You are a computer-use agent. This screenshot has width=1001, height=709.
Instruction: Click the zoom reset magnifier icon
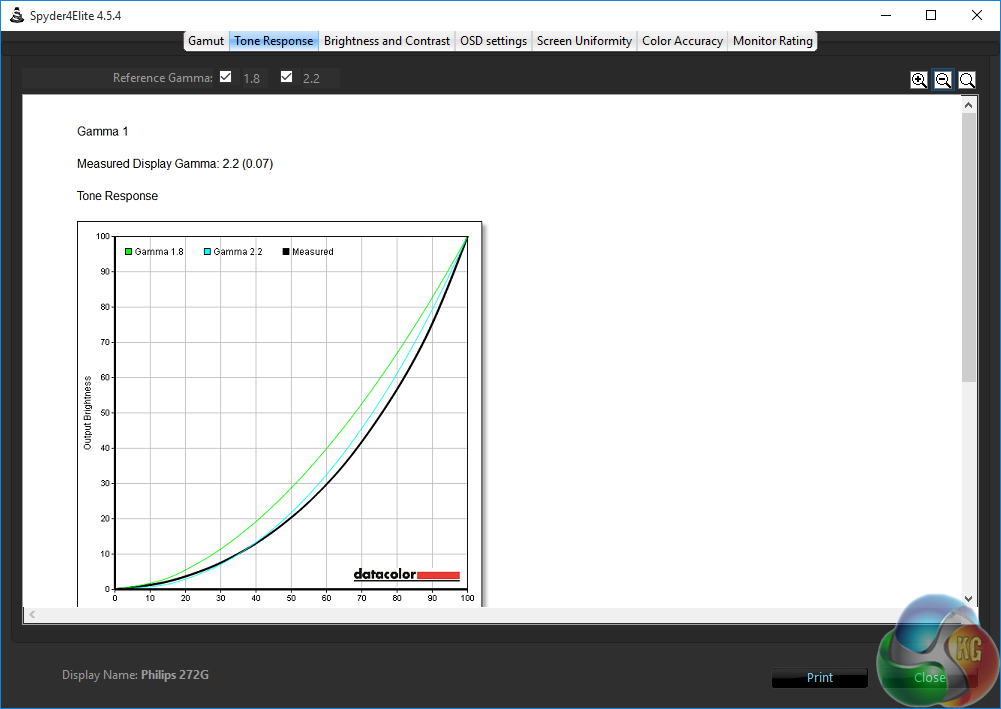tap(967, 80)
